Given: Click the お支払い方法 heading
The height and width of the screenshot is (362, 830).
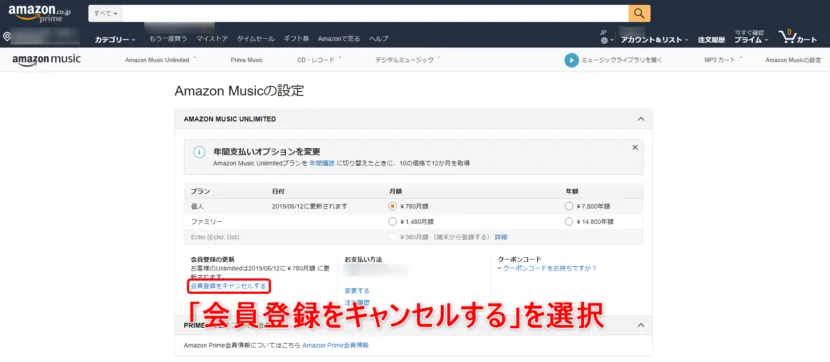Looking at the screenshot, I should tap(363, 259).
